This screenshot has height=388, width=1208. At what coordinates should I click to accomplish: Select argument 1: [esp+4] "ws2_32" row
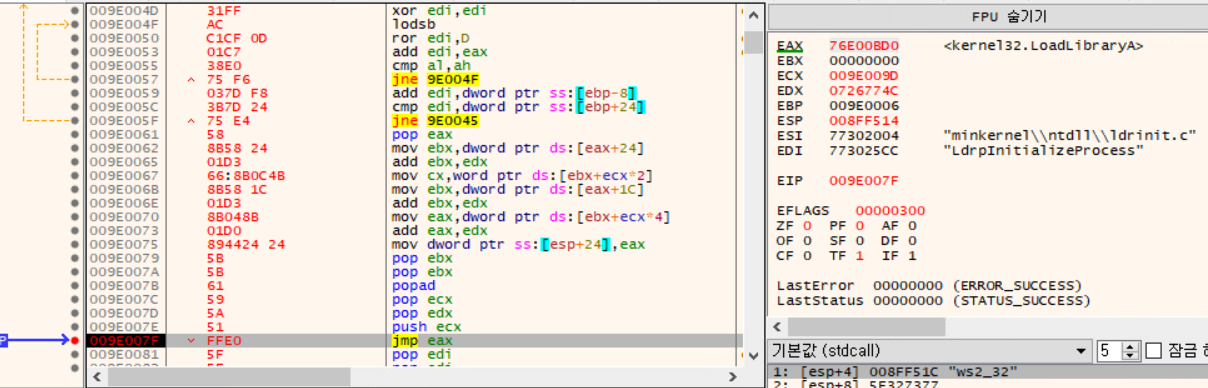point(987,371)
